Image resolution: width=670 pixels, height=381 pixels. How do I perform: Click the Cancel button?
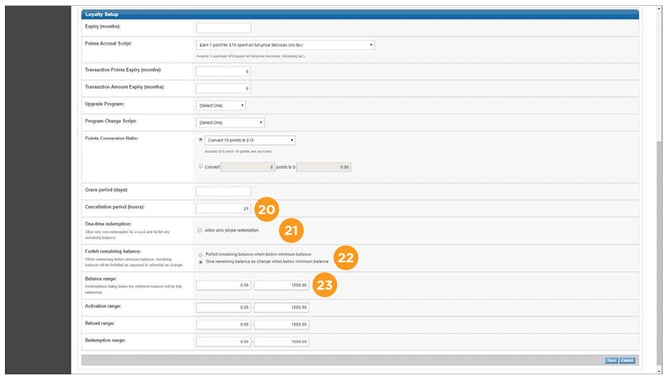point(627,360)
